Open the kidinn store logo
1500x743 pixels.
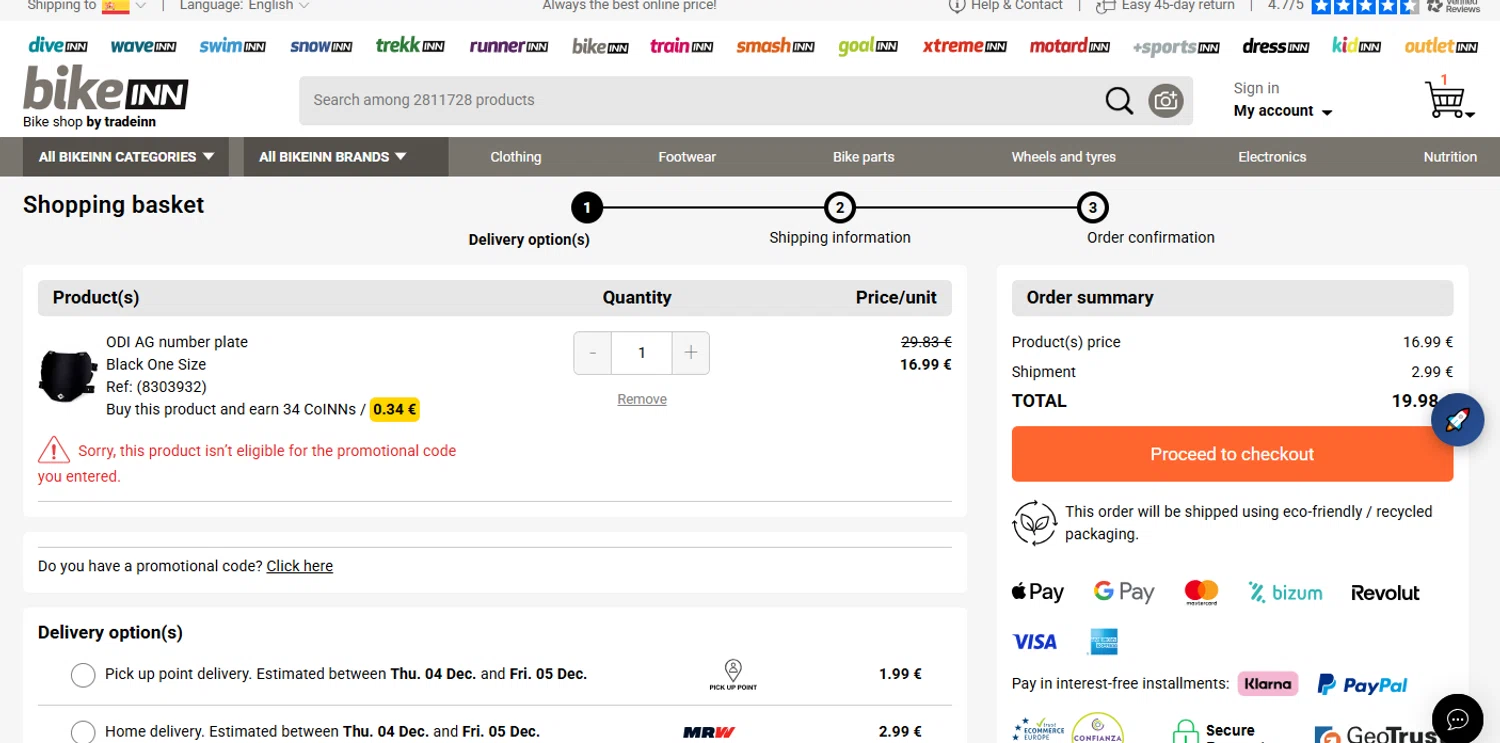click(1356, 46)
